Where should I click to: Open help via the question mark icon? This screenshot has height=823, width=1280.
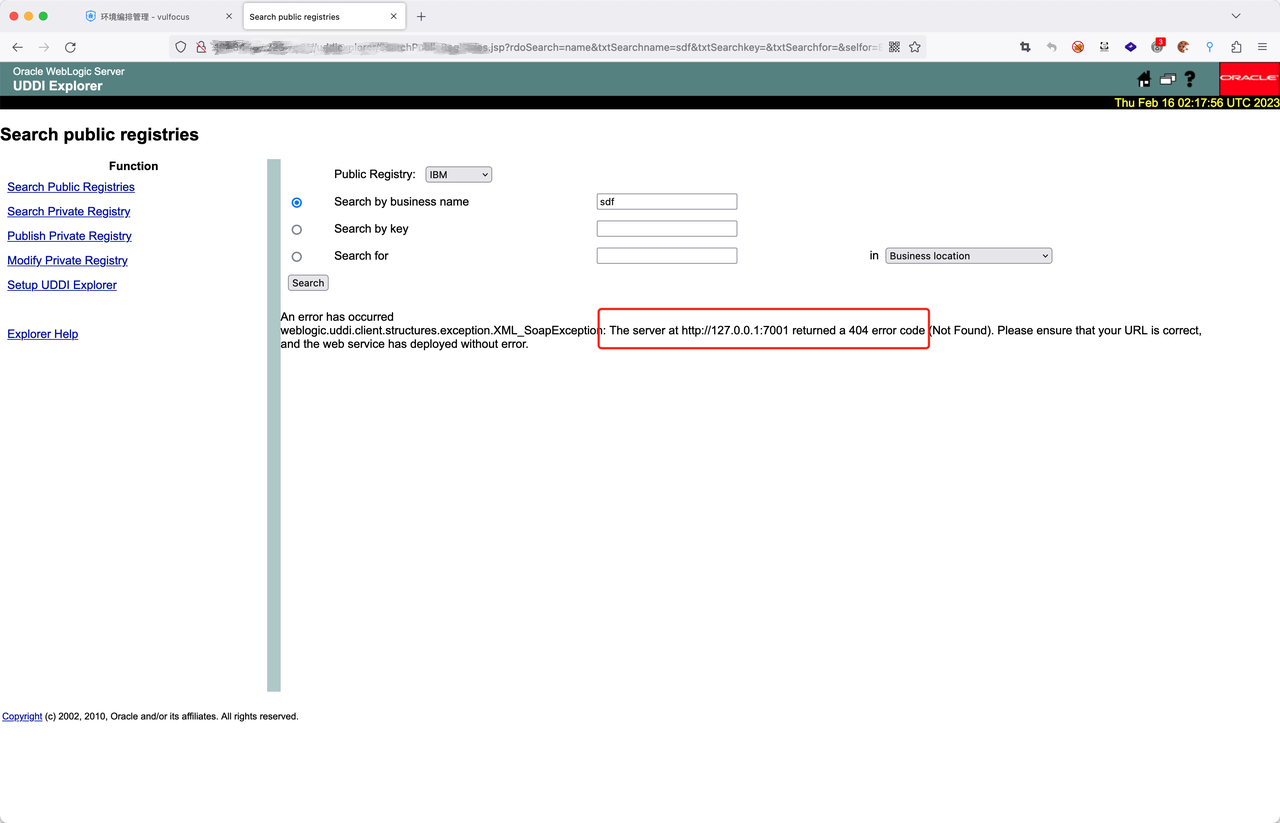[x=1190, y=79]
